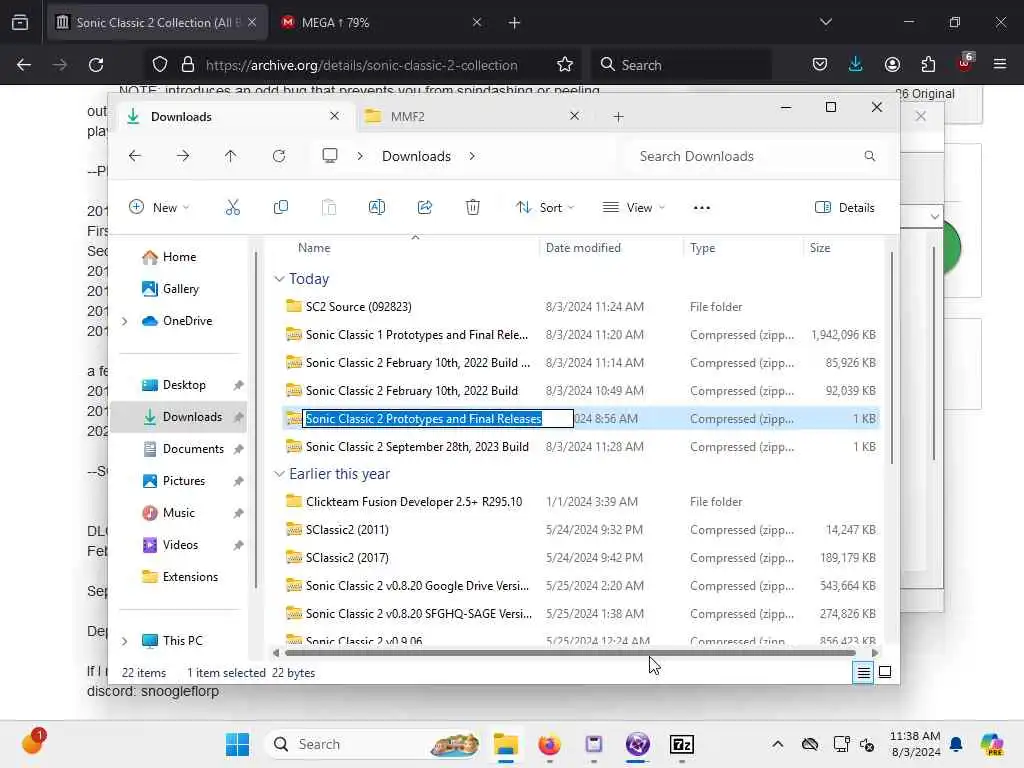Switch to the MMF2 Explorer tab
The height and width of the screenshot is (768, 1024).
469,116
